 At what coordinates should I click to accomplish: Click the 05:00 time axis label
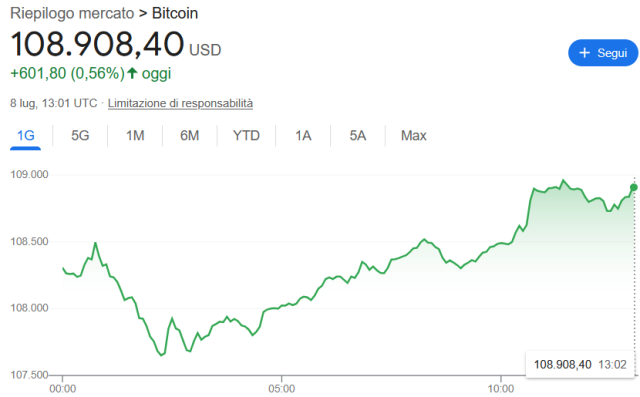282,389
